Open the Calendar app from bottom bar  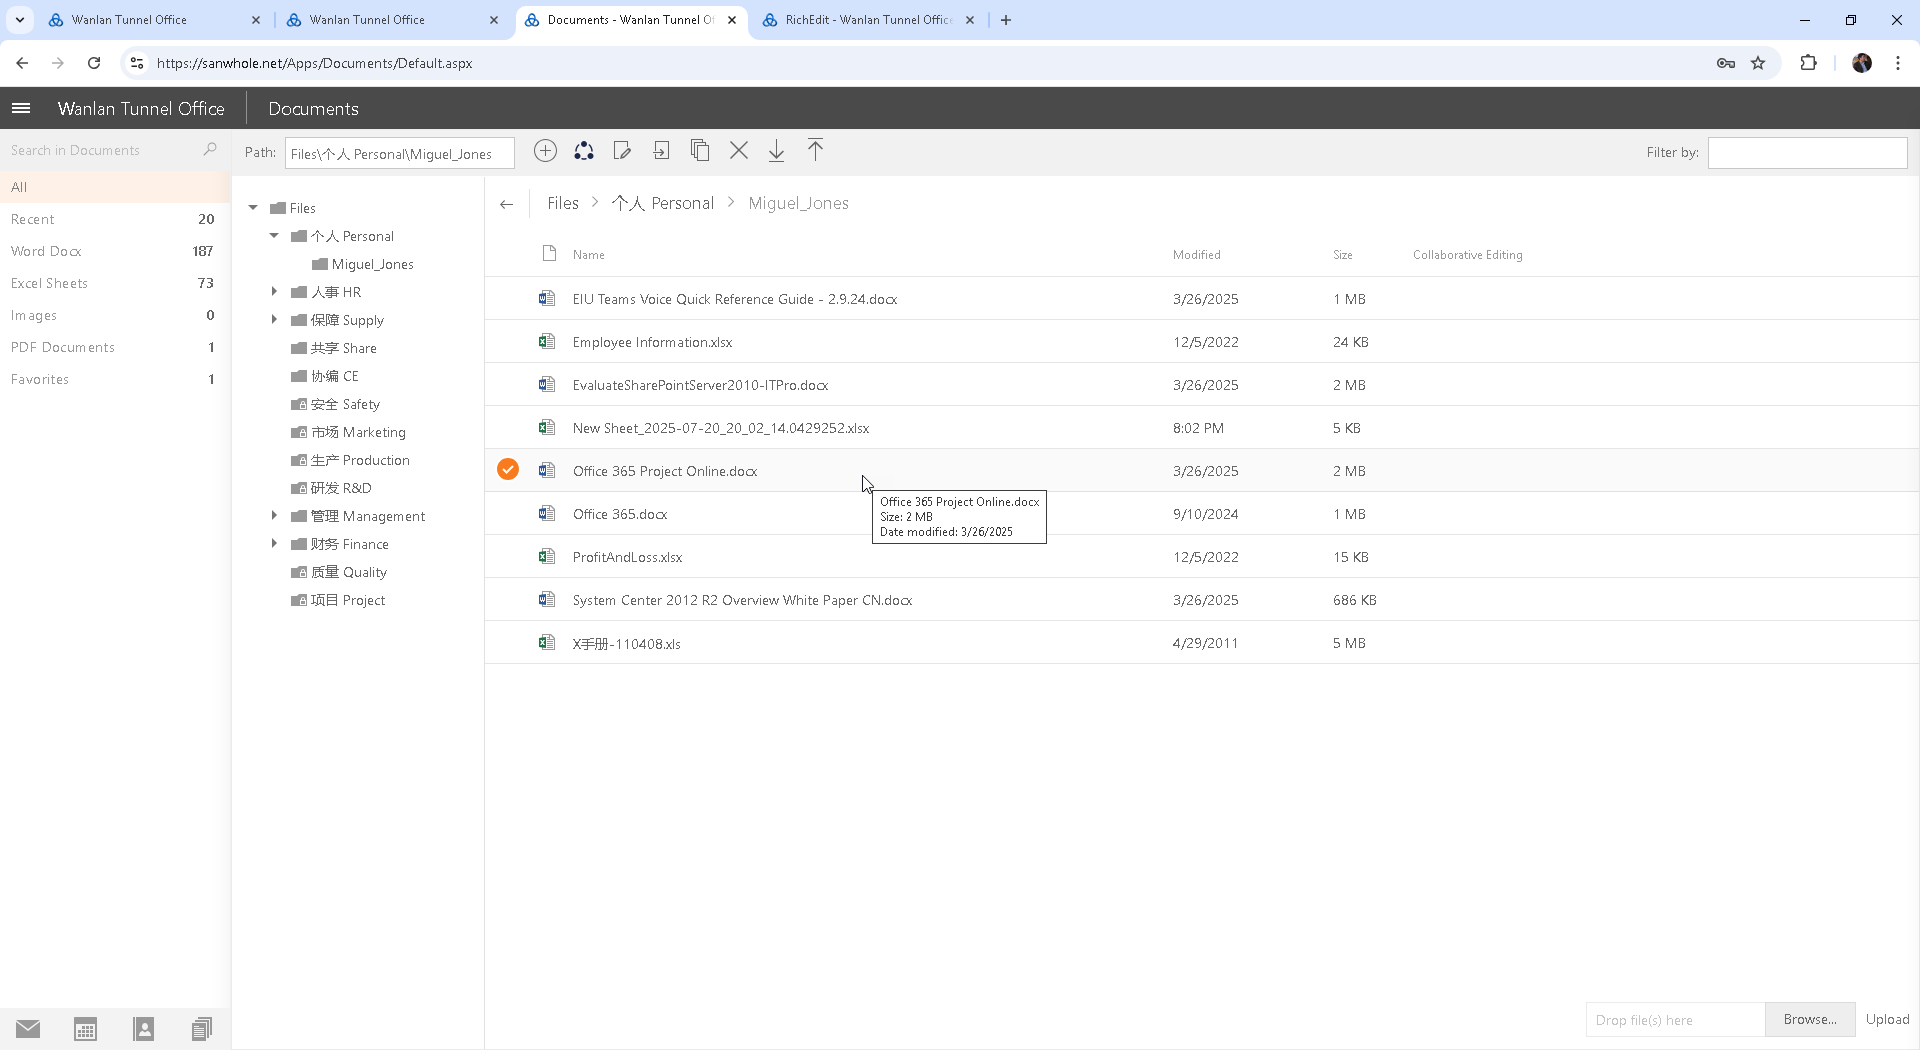[x=85, y=1029]
